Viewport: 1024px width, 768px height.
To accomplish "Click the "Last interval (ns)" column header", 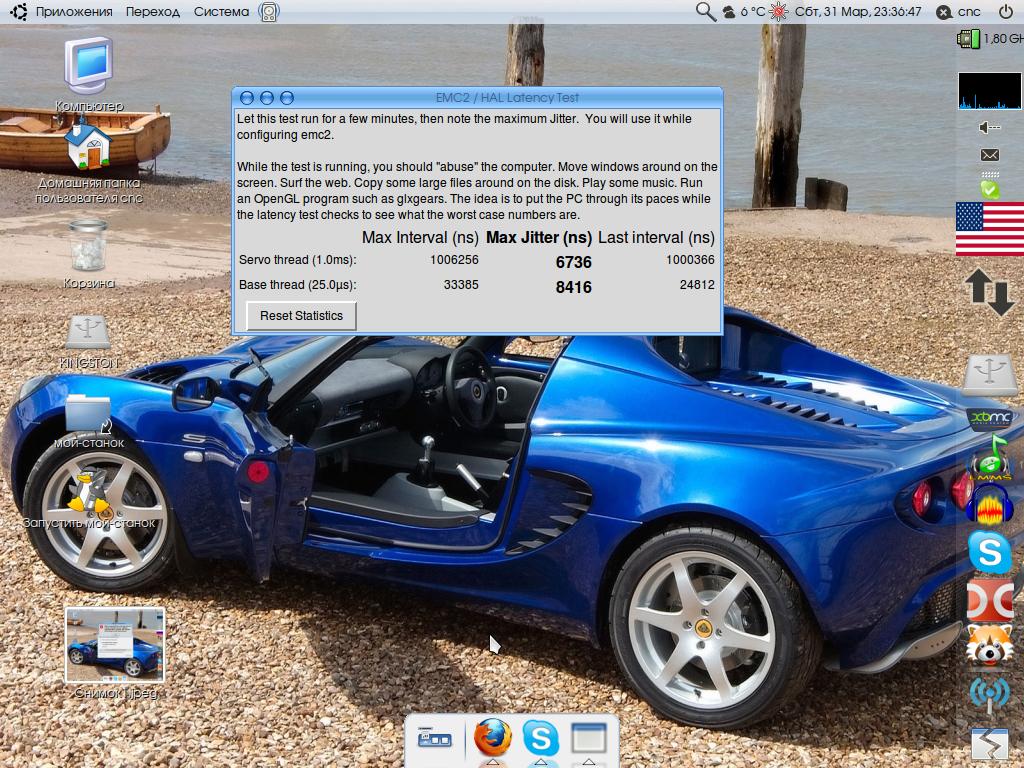I will click(656, 238).
